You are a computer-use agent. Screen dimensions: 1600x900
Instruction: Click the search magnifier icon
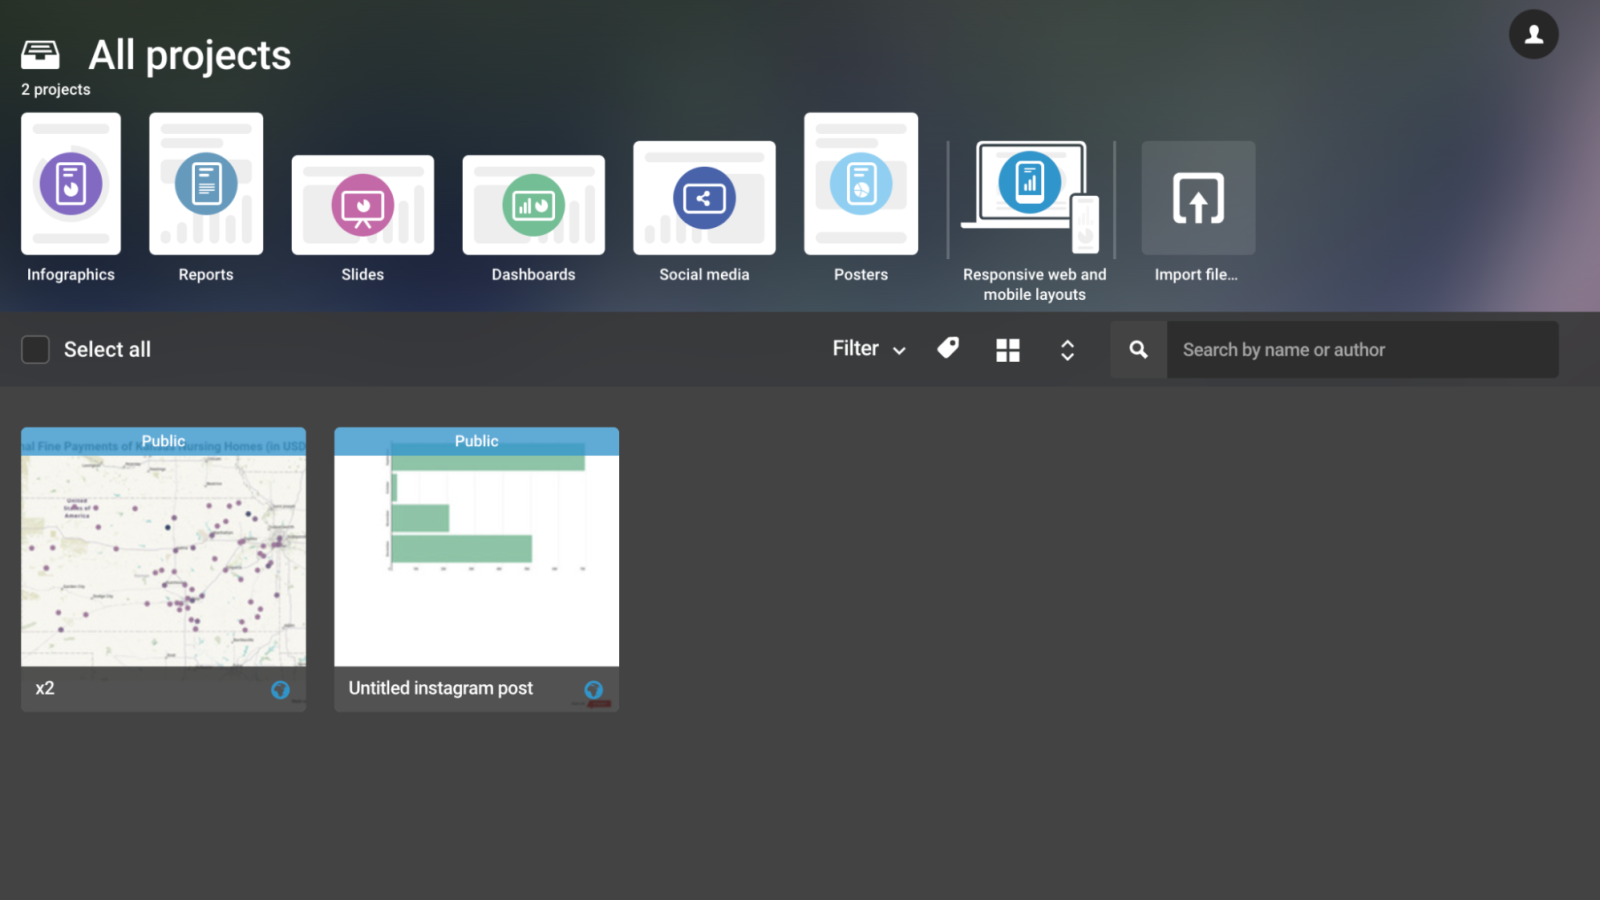(1137, 349)
